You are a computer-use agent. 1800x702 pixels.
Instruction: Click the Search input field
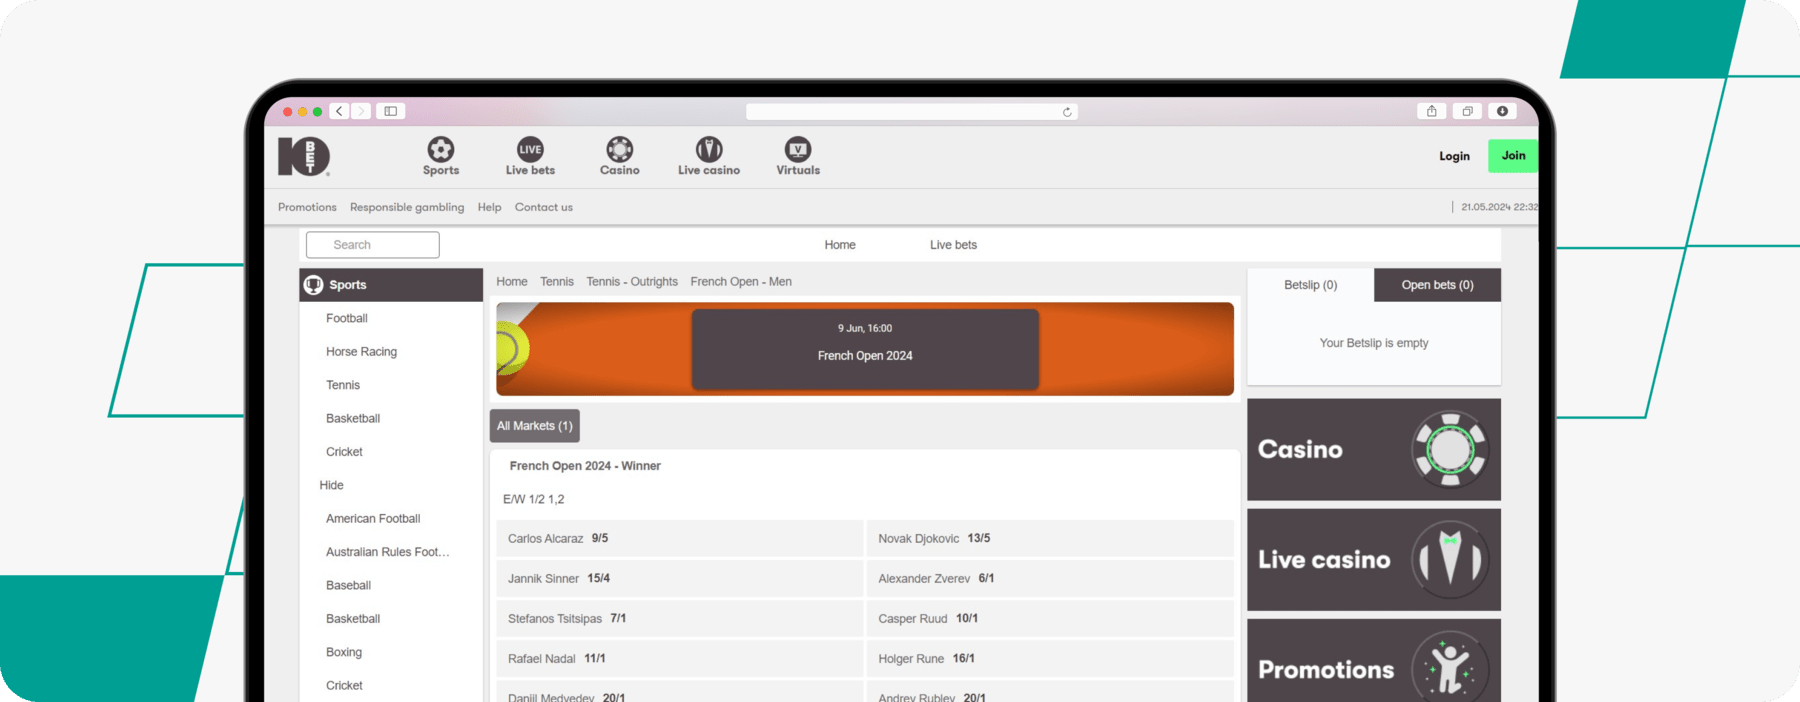372,245
